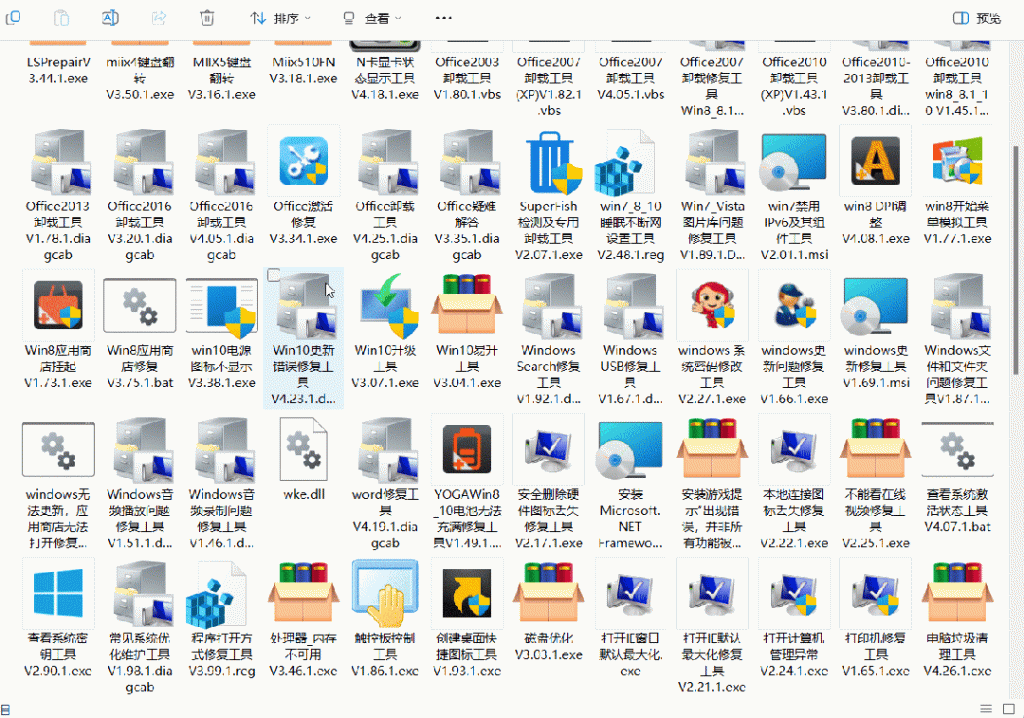This screenshot has height=718, width=1024.
Task: Click the rename icon in the toolbar
Action: pos(110,18)
